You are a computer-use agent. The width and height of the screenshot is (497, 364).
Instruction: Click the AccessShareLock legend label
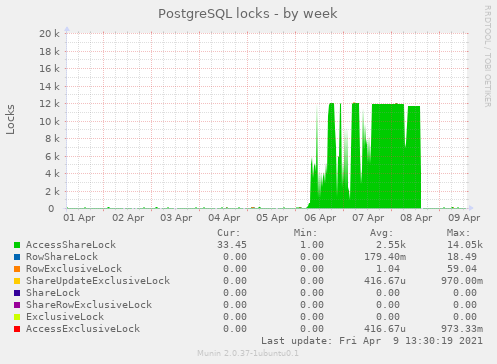[x=71, y=245]
